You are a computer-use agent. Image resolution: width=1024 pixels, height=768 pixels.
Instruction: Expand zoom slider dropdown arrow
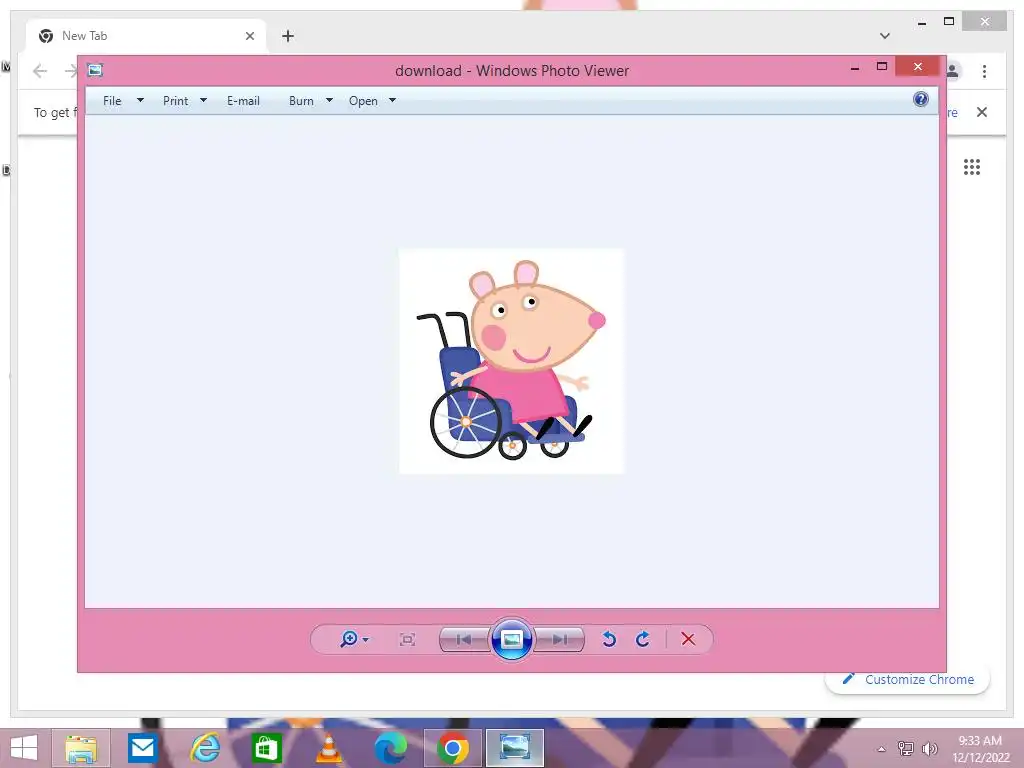(x=366, y=639)
